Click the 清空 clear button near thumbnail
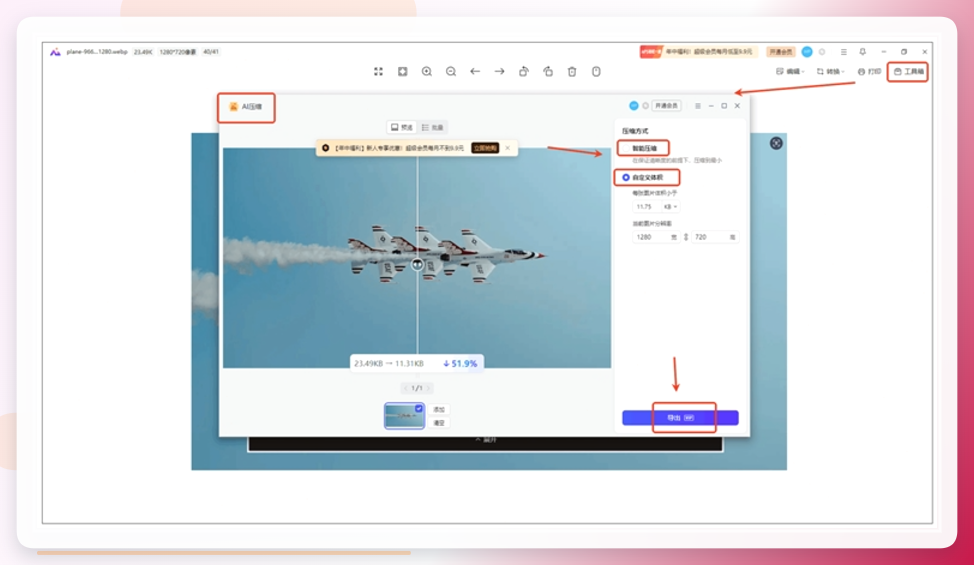 tap(439, 423)
